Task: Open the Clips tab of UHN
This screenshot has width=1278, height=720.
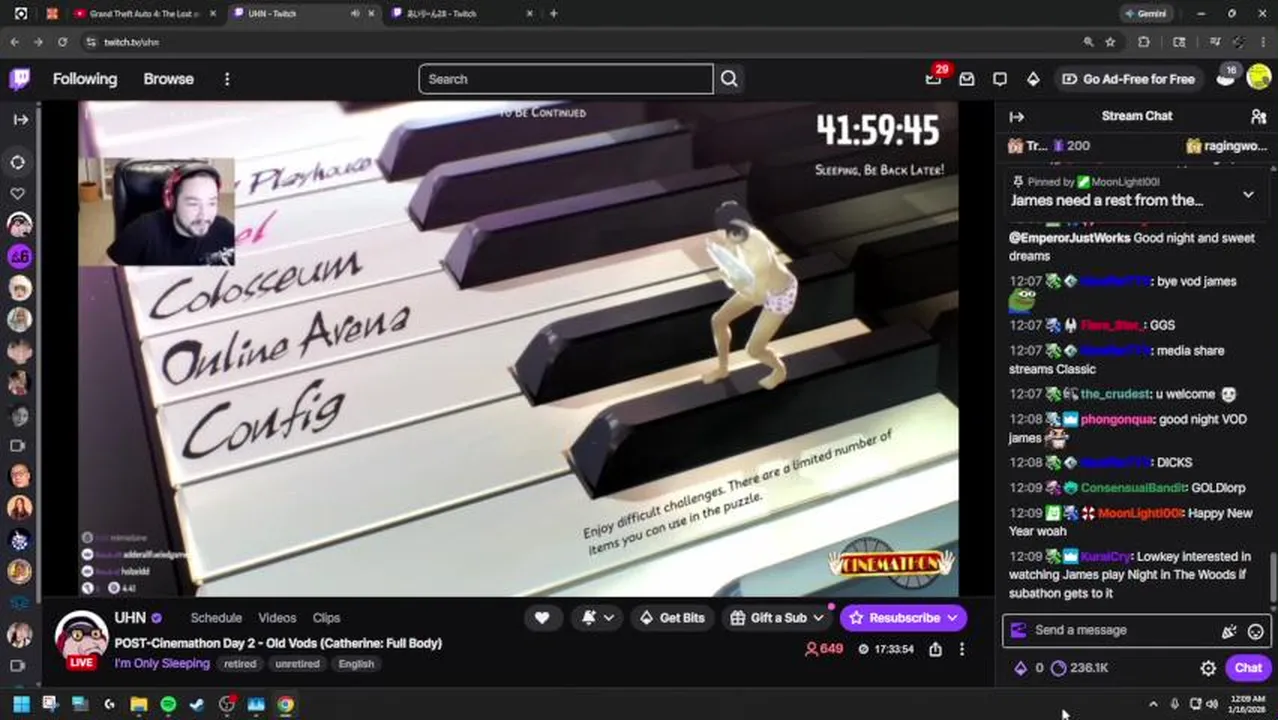Action: click(x=326, y=618)
